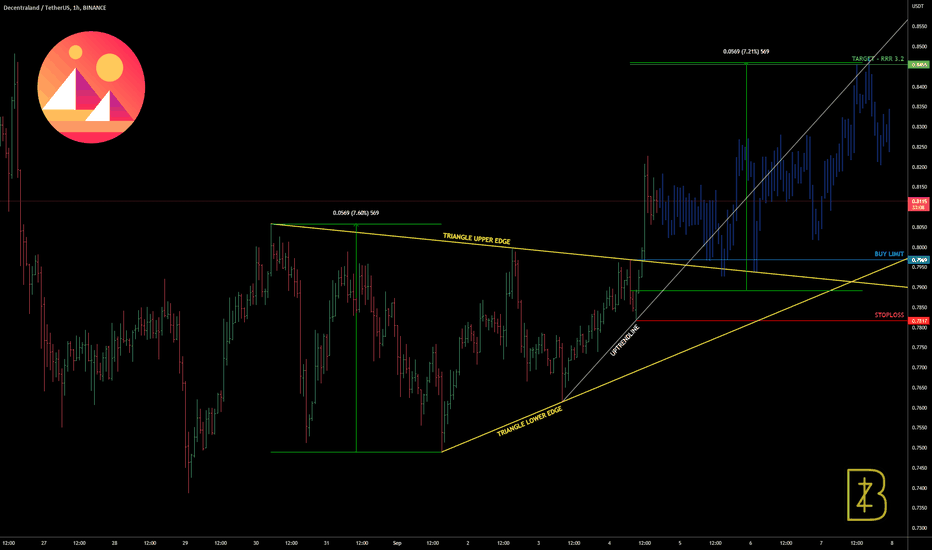Screen dimensions: 932x550
Task: Click date label 30 on time axis
Action: point(256,543)
